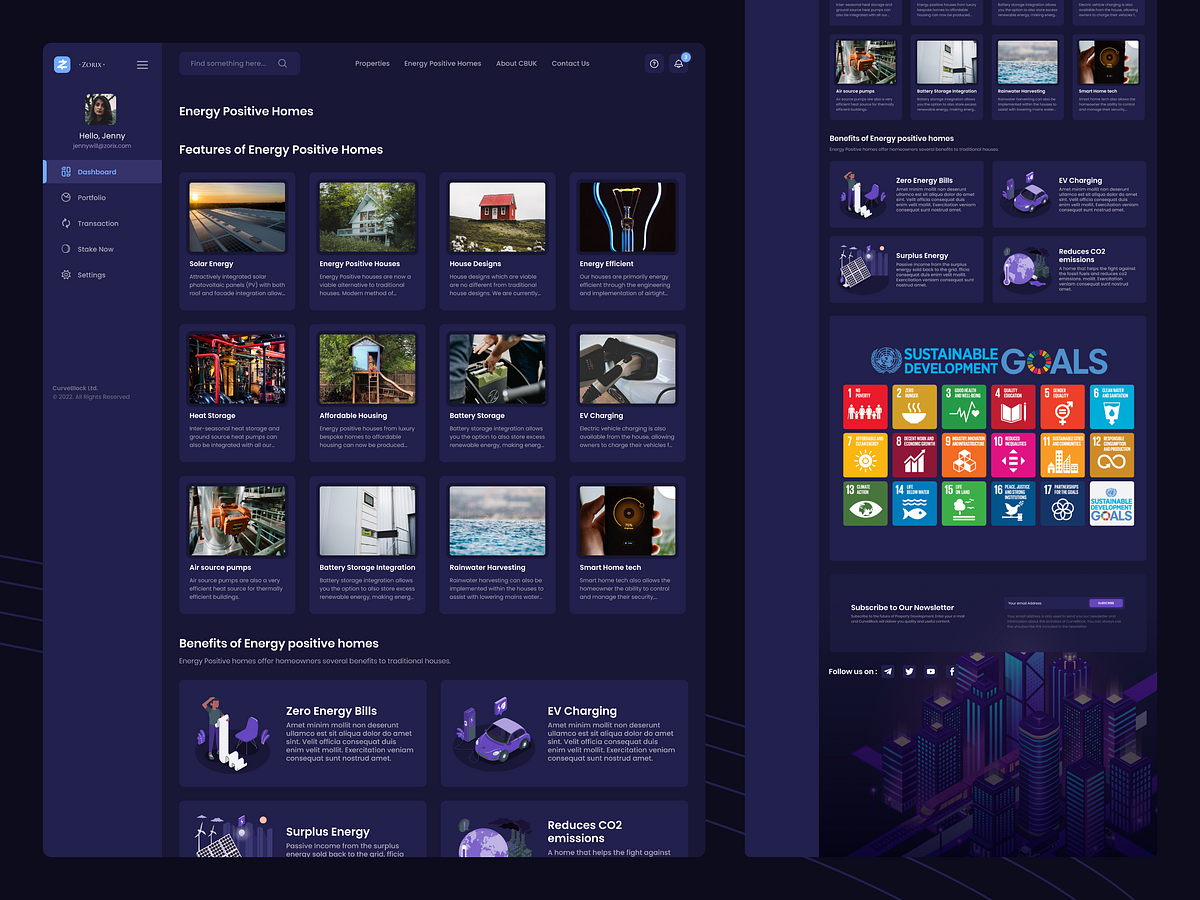This screenshot has height=900, width=1200.
Task: Open the About CBUK nav item
Action: [516, 63]
